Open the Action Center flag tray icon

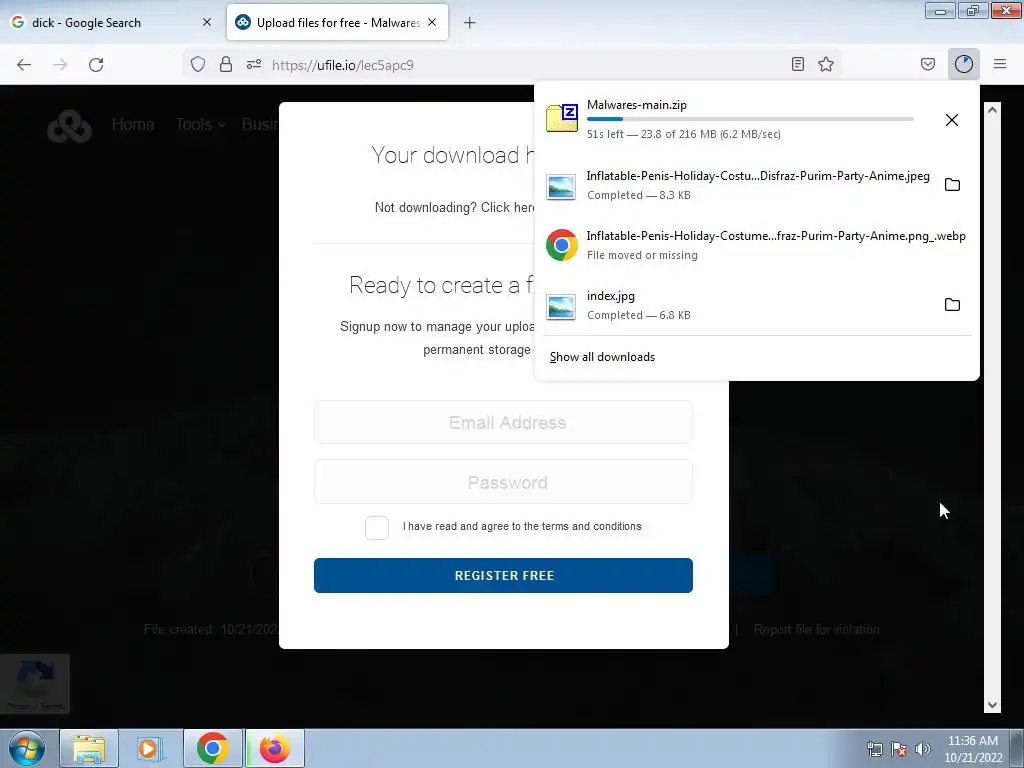coord(899,749)
